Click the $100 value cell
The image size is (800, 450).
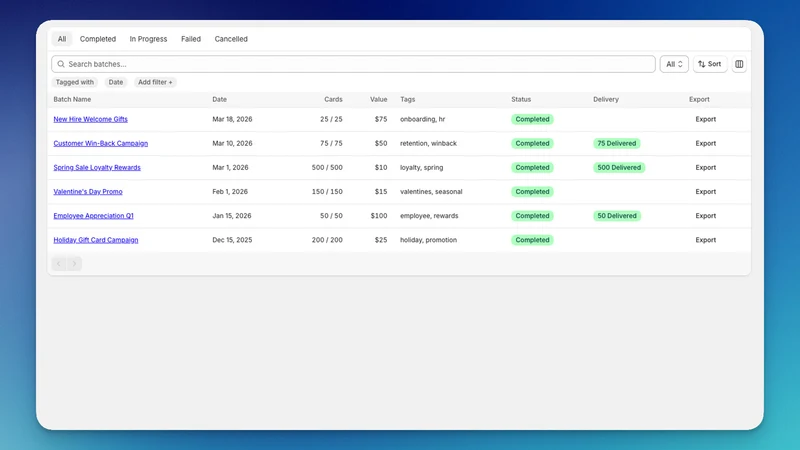coord(379,216)
